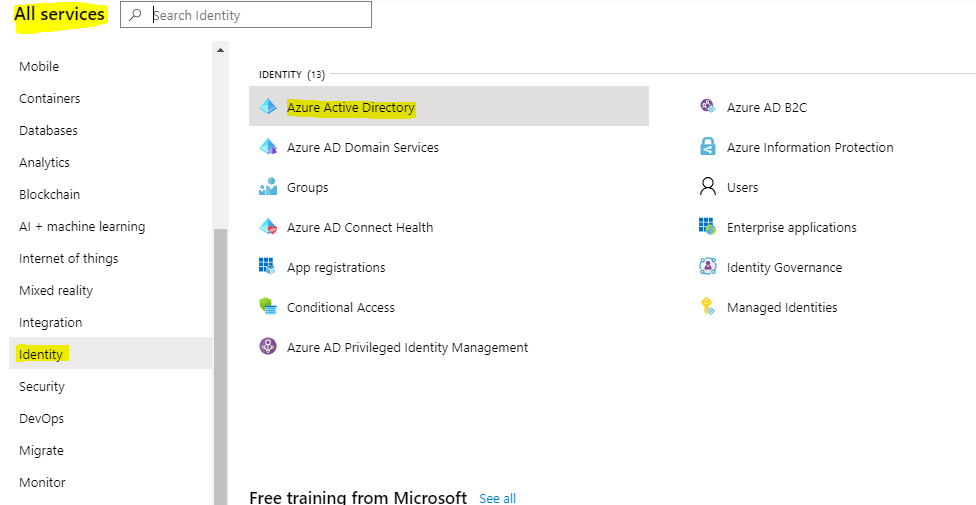Follow the See all training link
This screenshot has width=976, height=505.
click(497, 498)
